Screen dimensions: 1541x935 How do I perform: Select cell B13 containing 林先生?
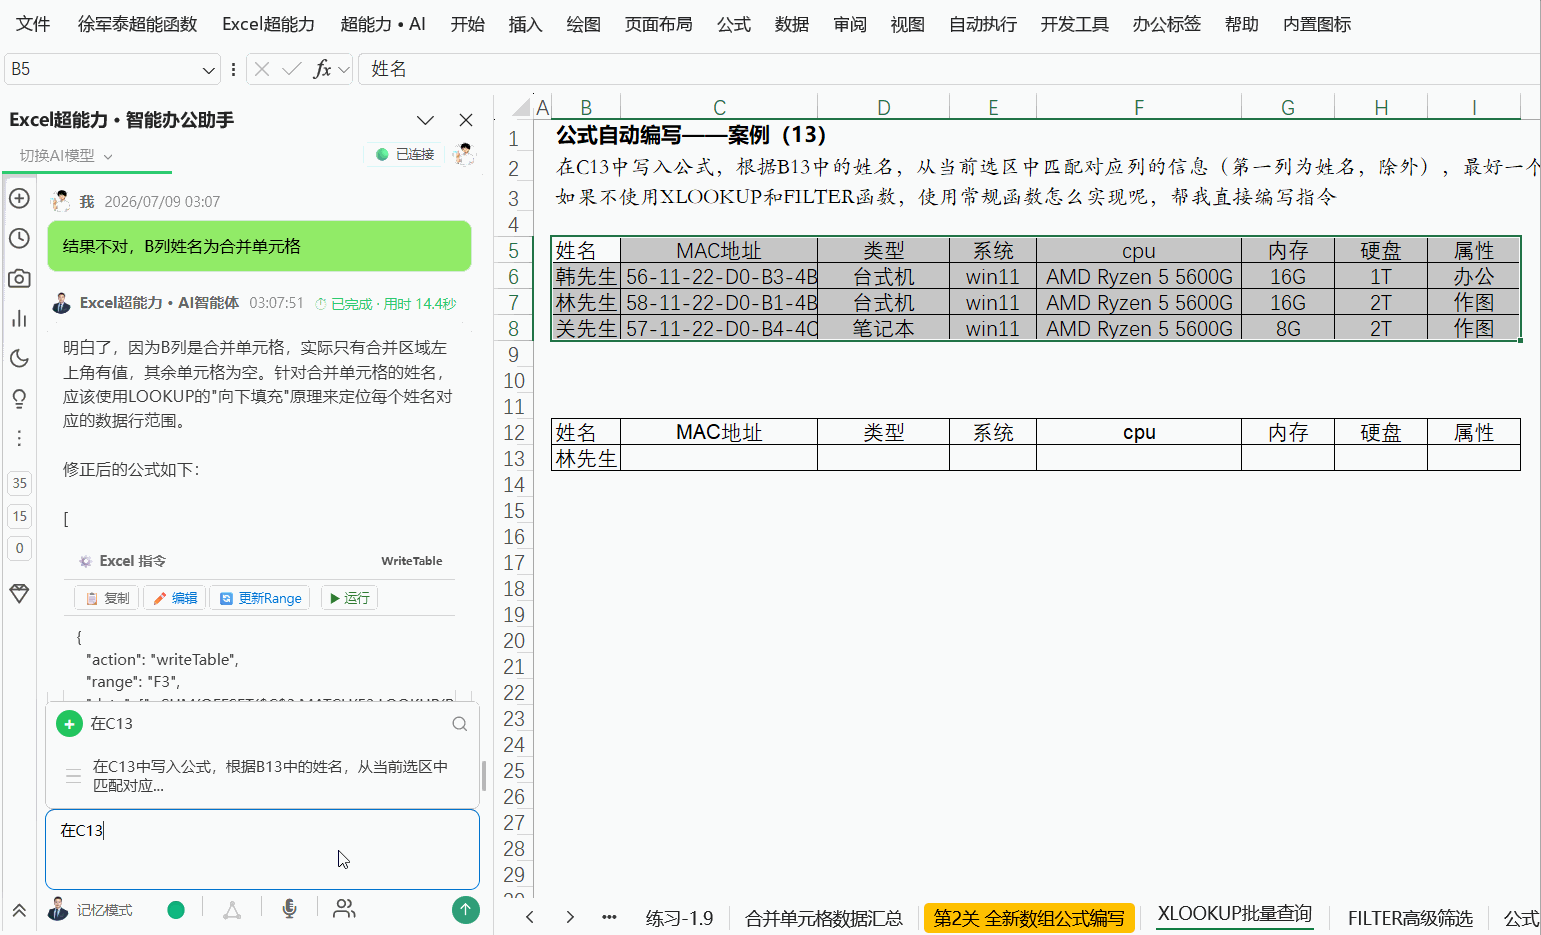point(586,459)
